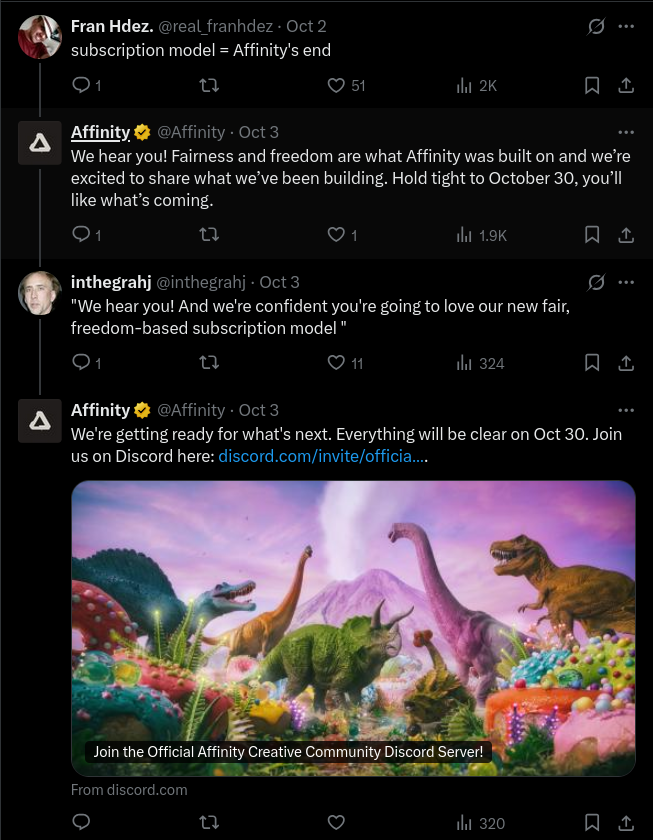
Task: Open the dinosaur Discord preview card image
Action: coord(353,620)
